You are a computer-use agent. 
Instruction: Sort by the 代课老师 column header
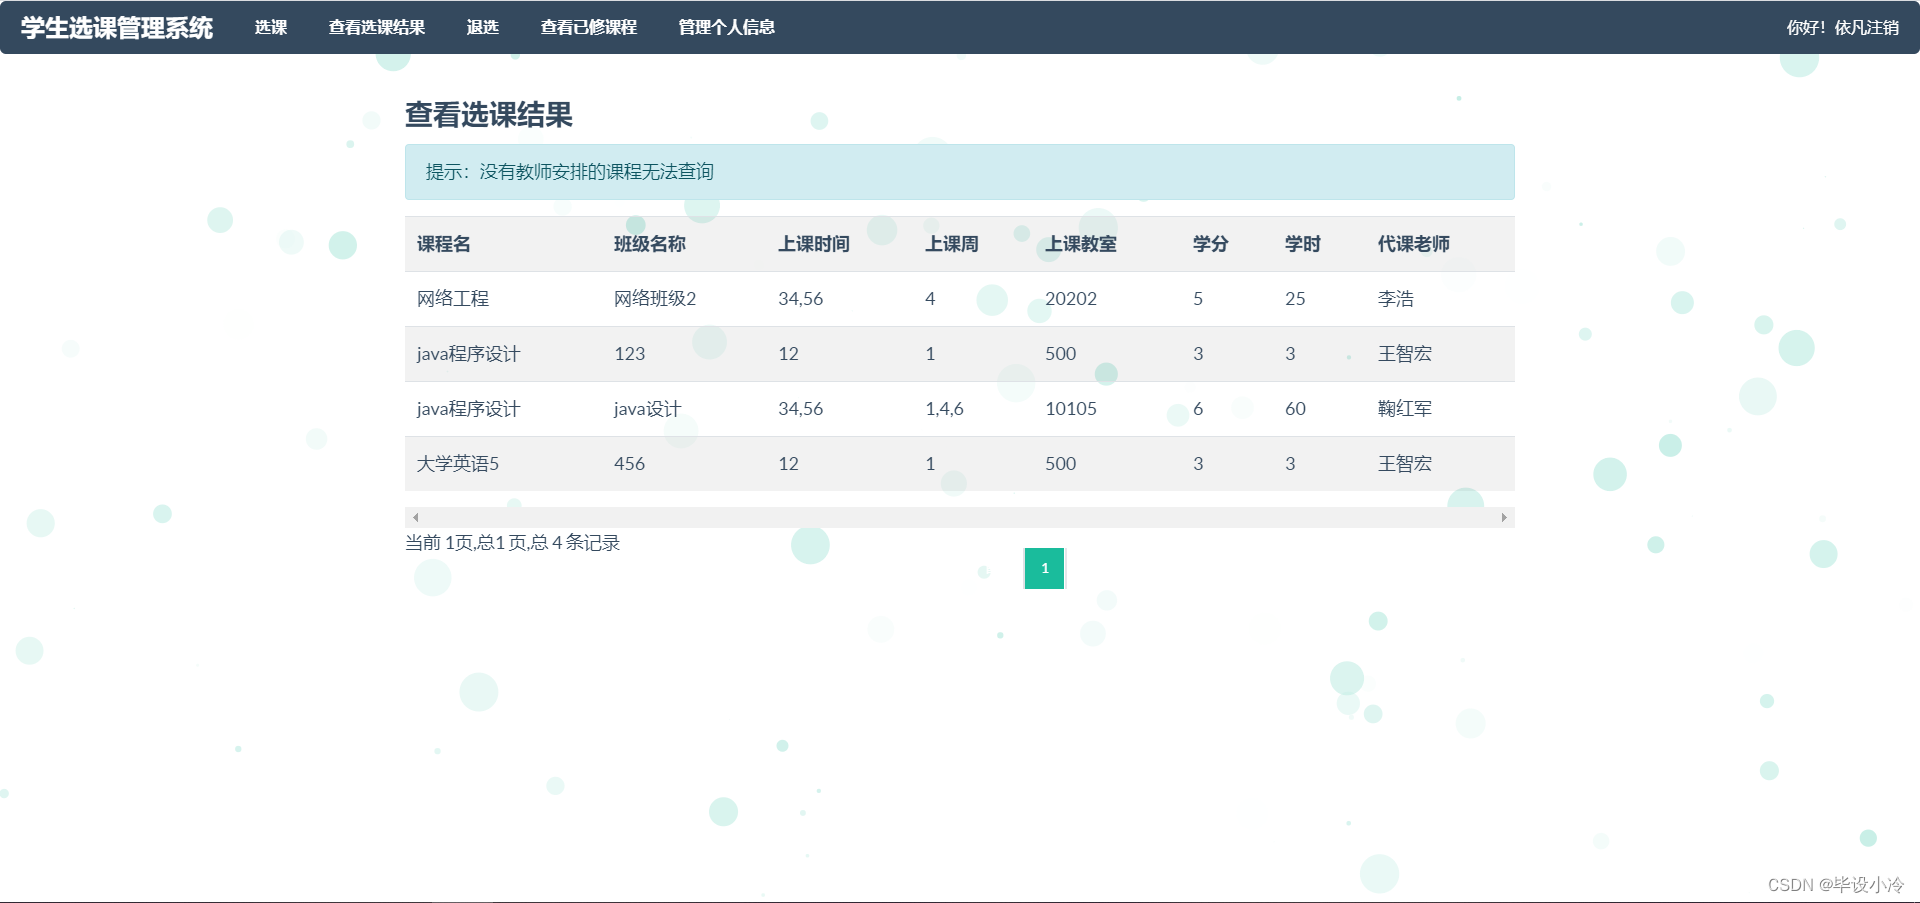coord(1413,244)
